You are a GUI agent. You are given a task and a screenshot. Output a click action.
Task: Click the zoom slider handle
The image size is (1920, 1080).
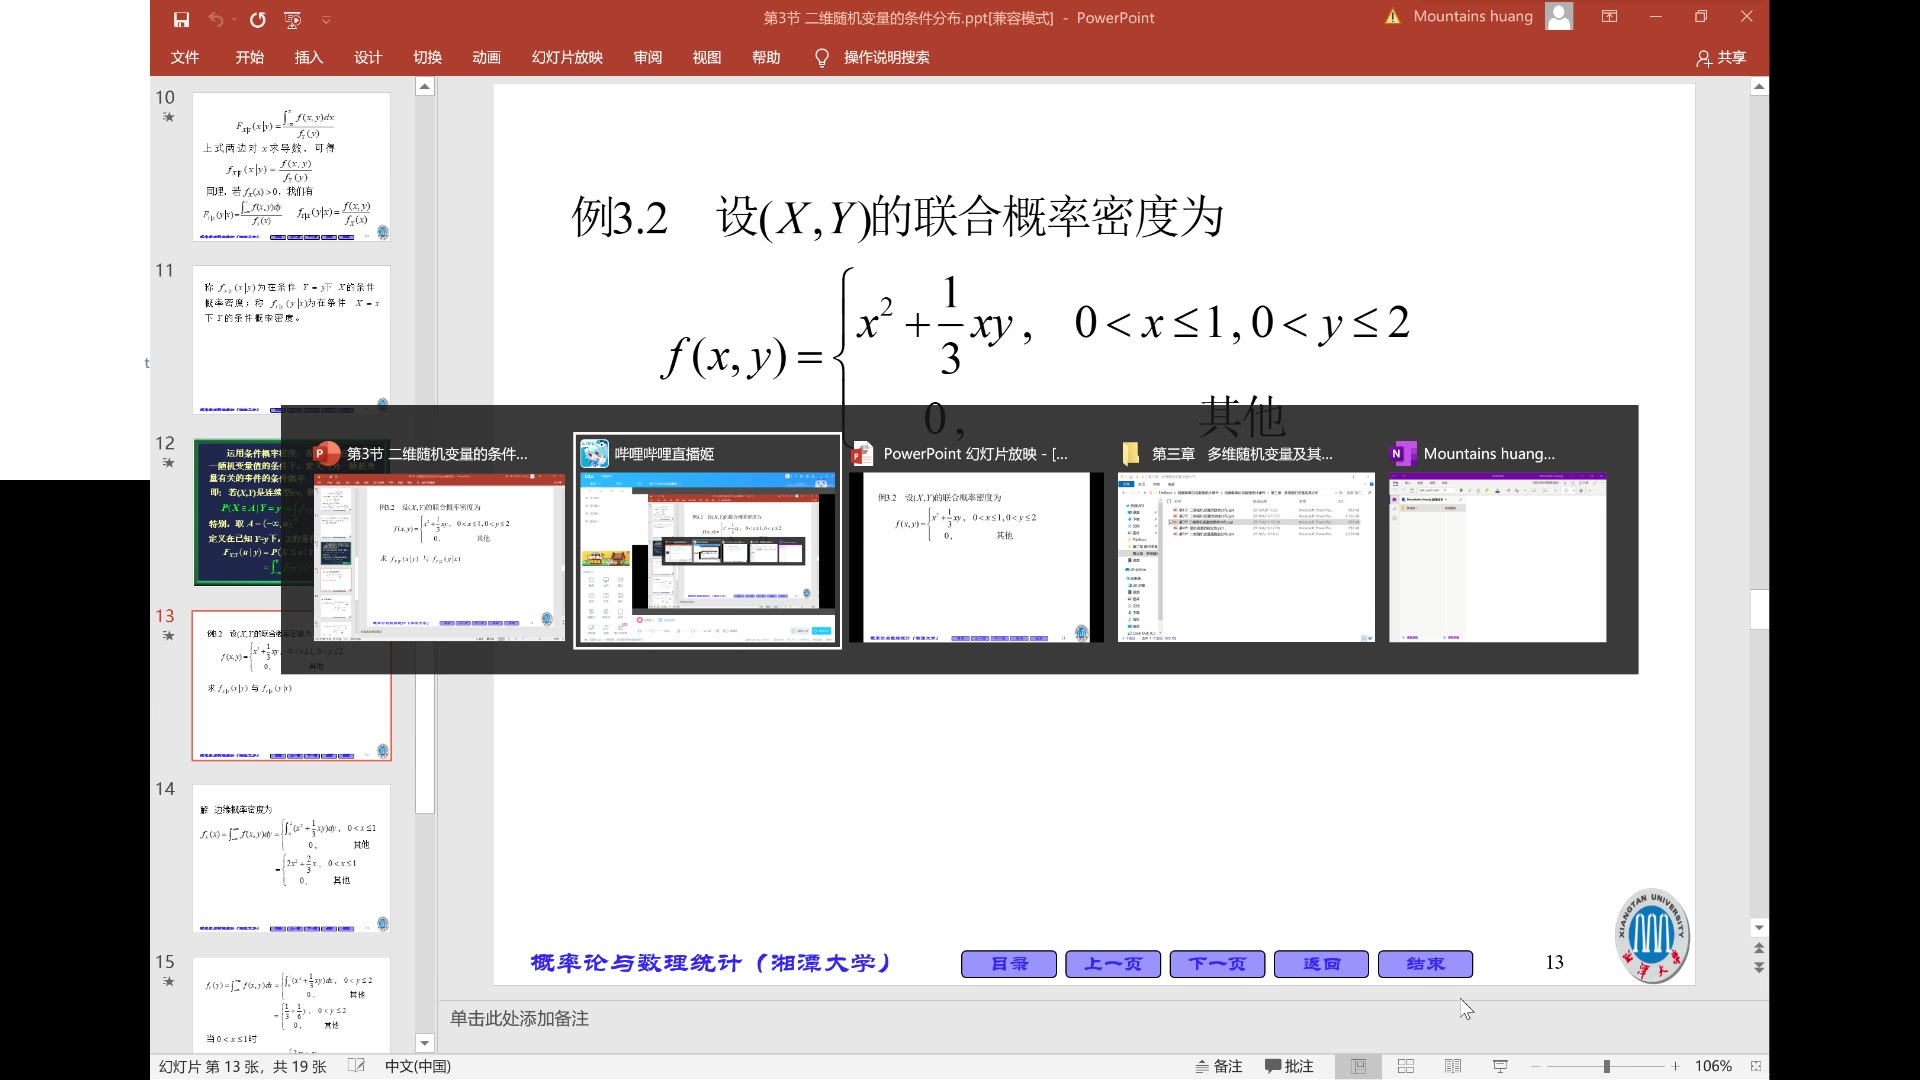point(1606,1066)
